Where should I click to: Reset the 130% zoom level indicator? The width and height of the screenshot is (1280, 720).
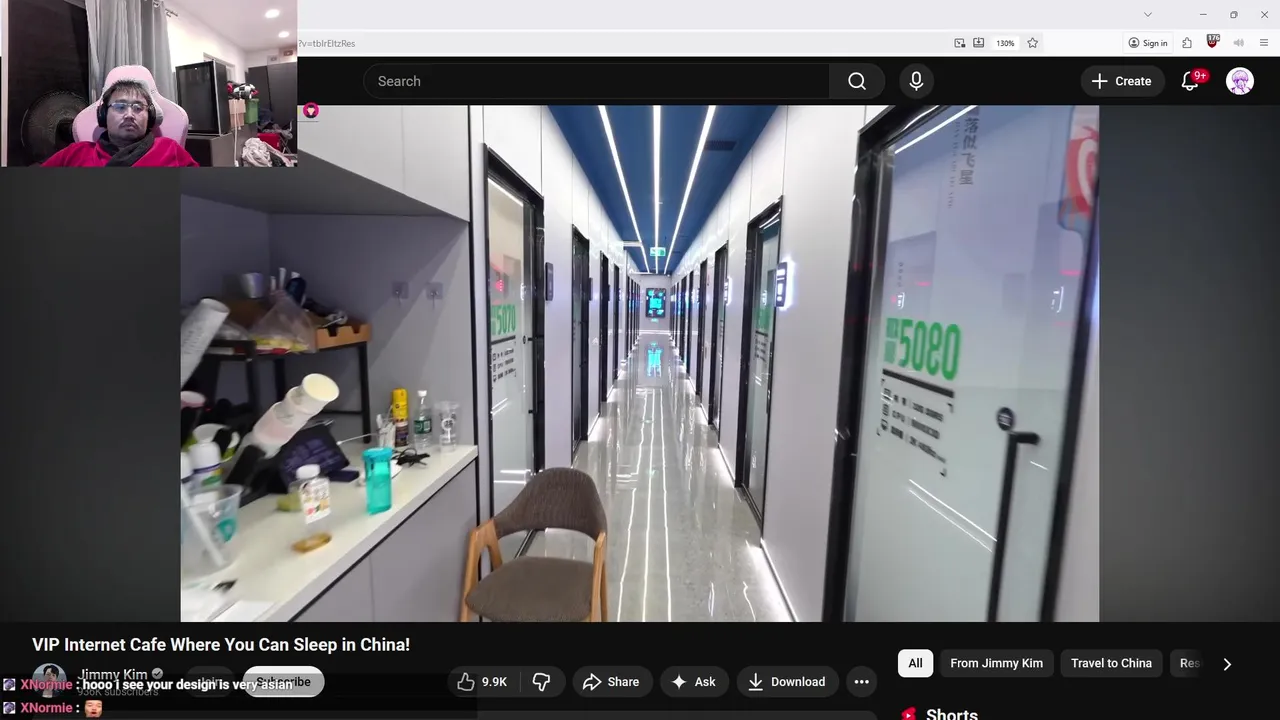(1005, 43)
